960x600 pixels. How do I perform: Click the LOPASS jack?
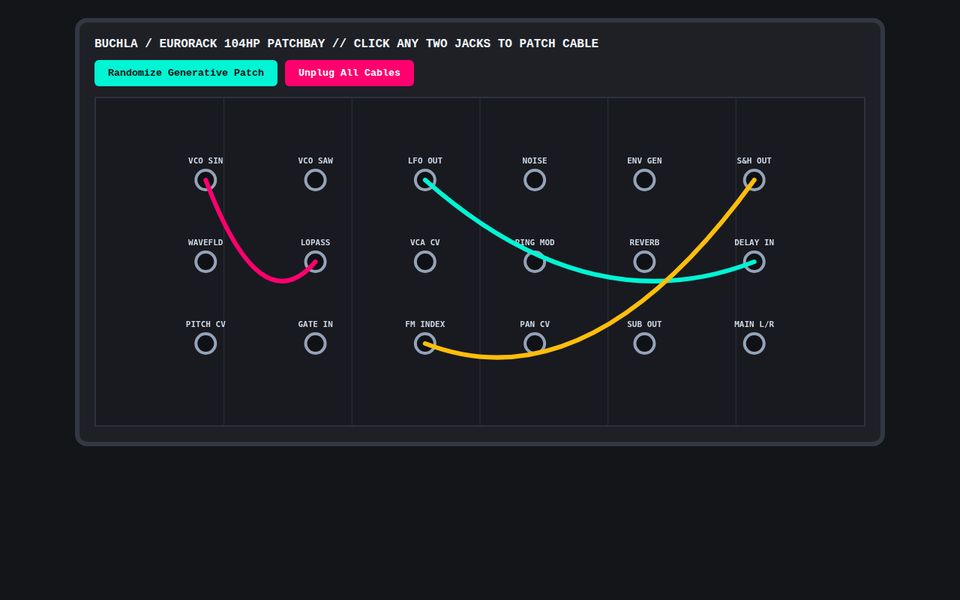pos(315,262)
